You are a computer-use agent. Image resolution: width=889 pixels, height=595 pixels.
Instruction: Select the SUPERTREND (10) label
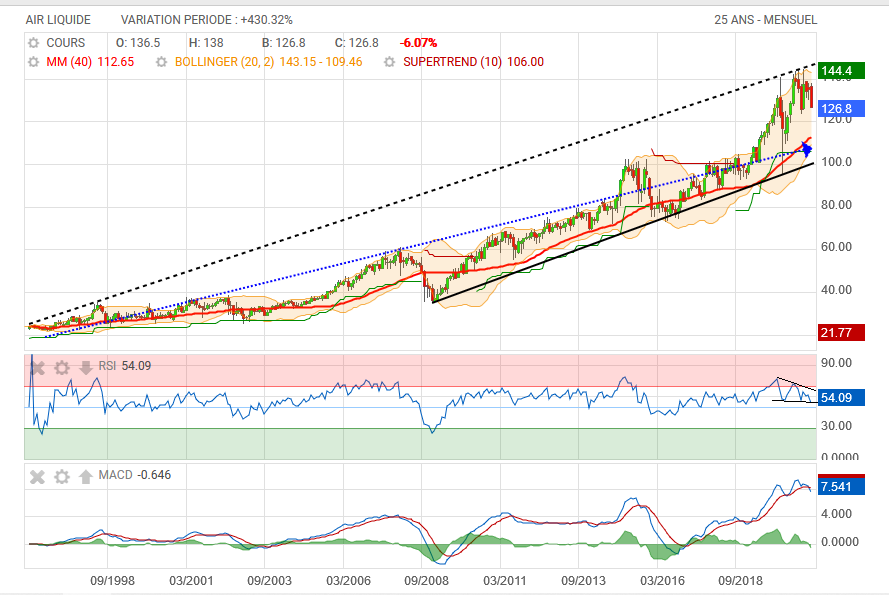(x=452, y=62)
